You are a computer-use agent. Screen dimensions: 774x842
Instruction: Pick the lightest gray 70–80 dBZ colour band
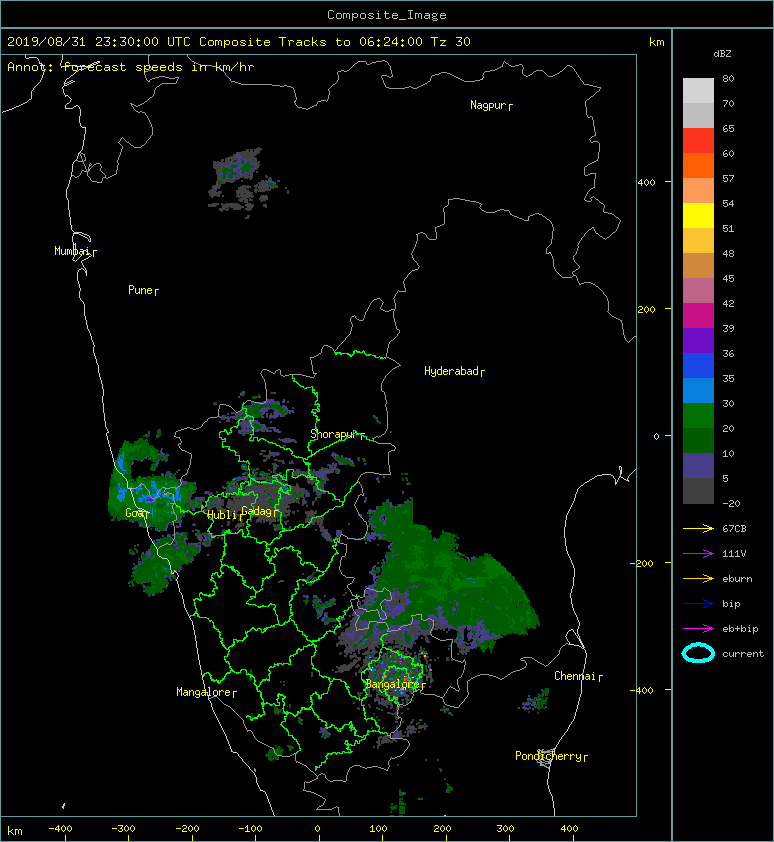coord(698,90)
